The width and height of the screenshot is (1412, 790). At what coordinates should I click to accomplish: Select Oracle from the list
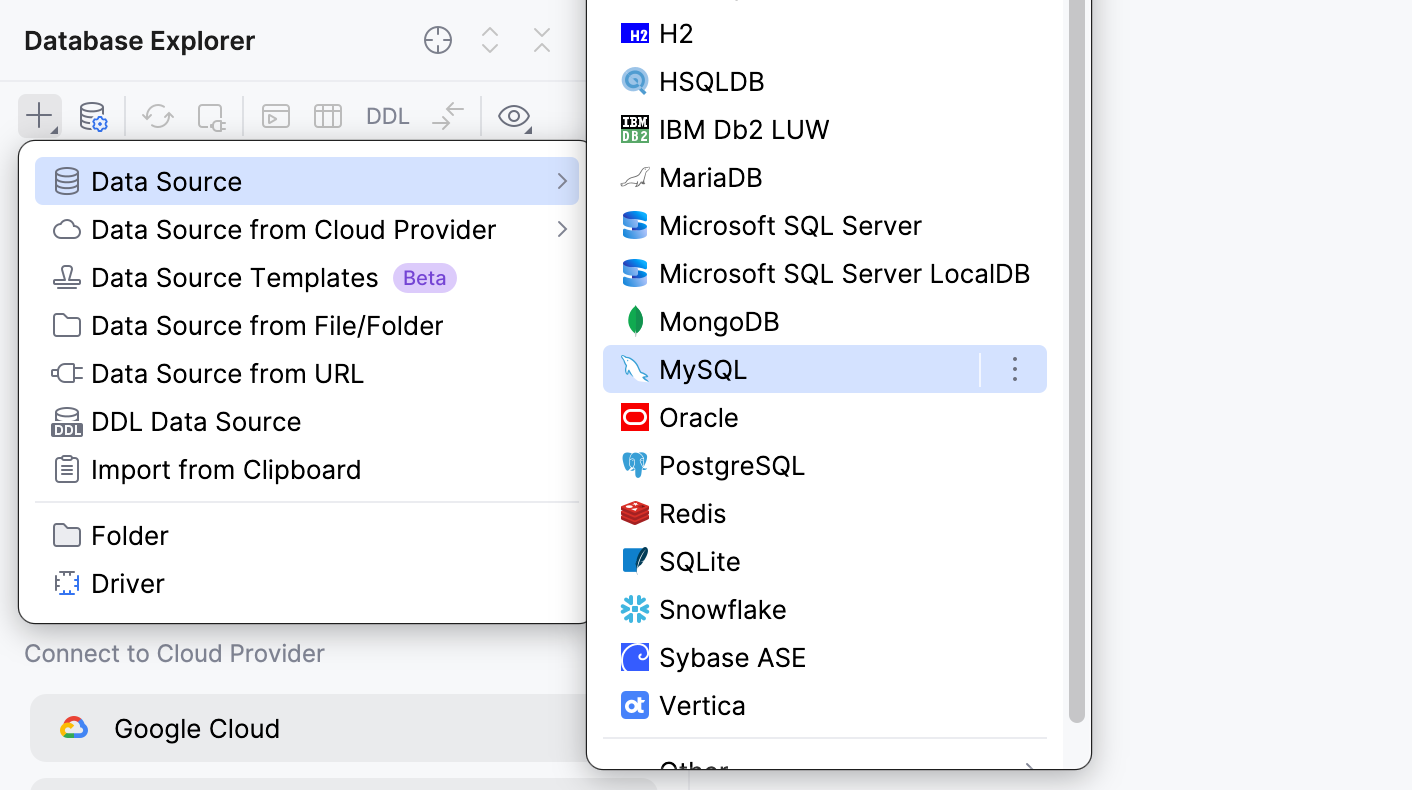(825, 417)
